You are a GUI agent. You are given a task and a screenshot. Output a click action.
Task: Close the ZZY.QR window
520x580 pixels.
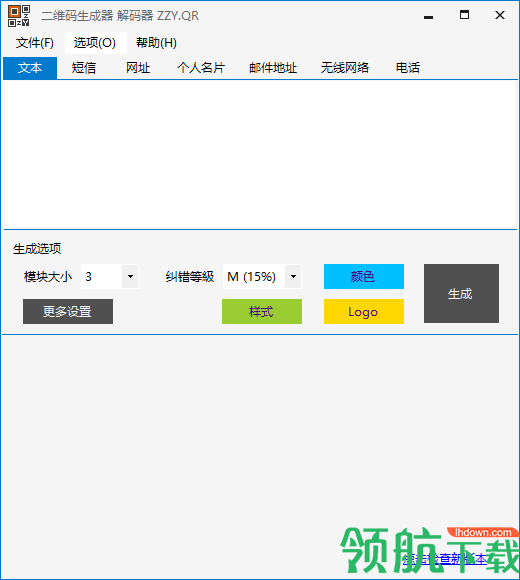[500, 16]
